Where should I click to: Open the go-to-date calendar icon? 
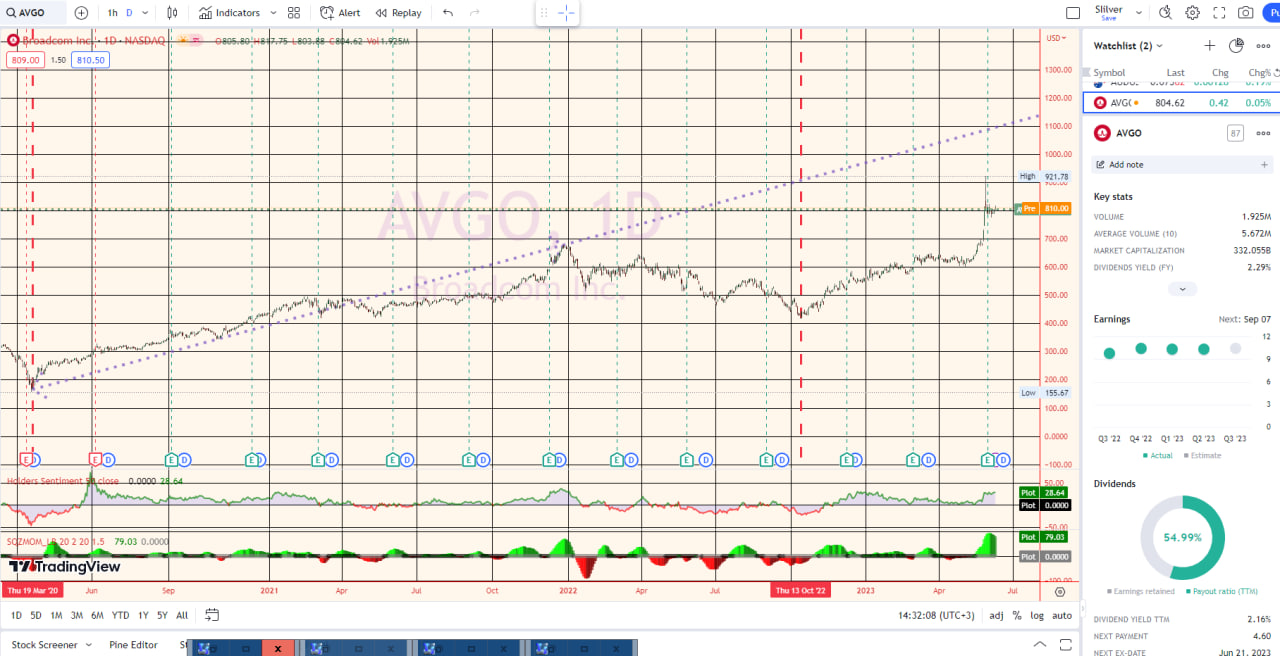tap(212, 615)
